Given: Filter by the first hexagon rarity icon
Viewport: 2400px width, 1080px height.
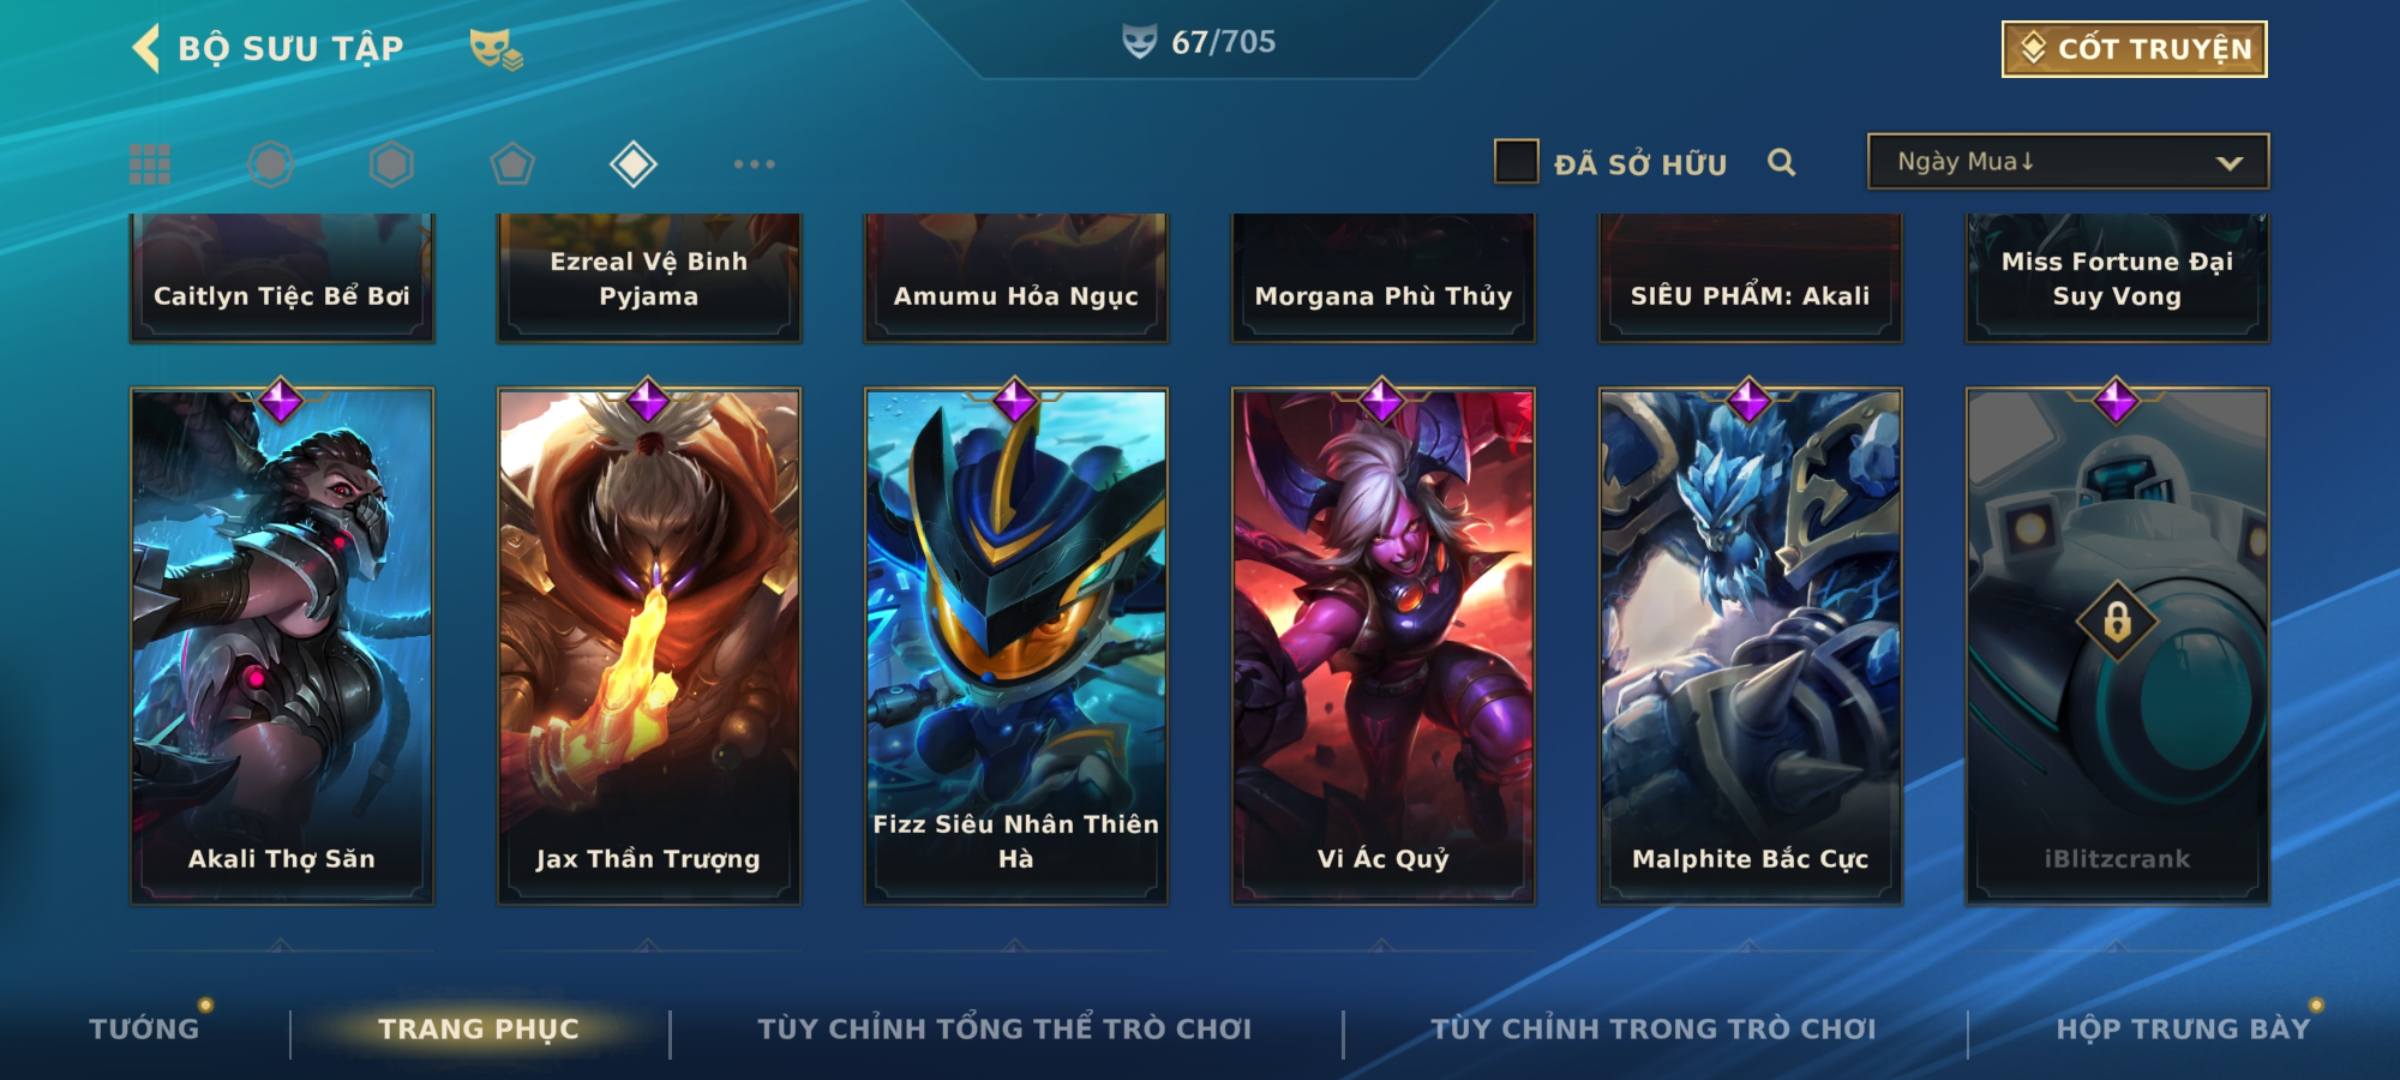Looking at the screenshot, I should coord(271,164).
